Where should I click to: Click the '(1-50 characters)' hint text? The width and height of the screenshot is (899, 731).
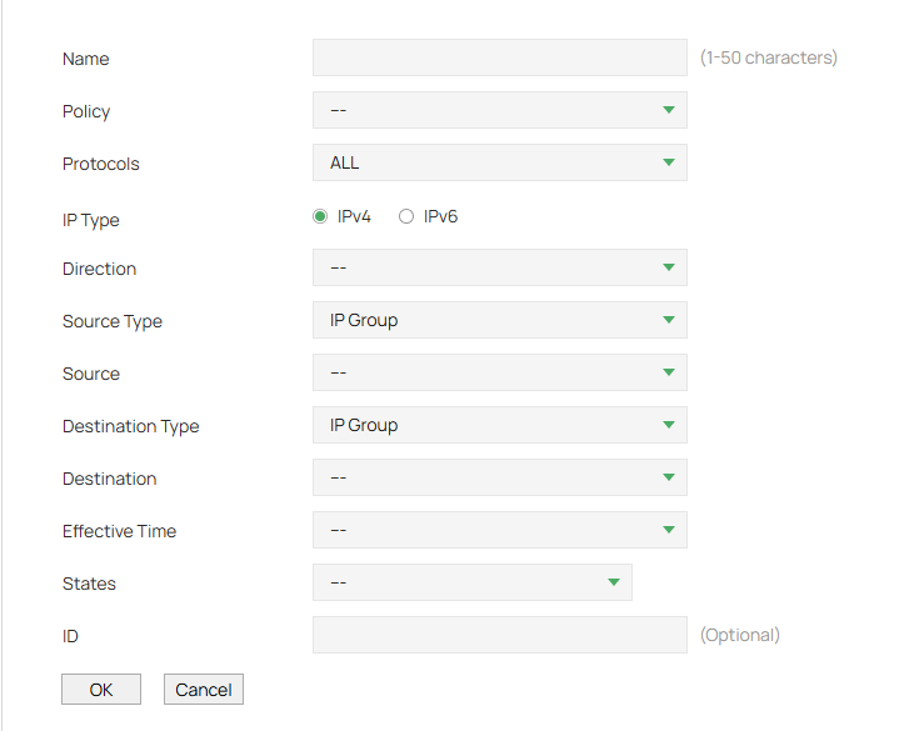[x=768, y=57]
